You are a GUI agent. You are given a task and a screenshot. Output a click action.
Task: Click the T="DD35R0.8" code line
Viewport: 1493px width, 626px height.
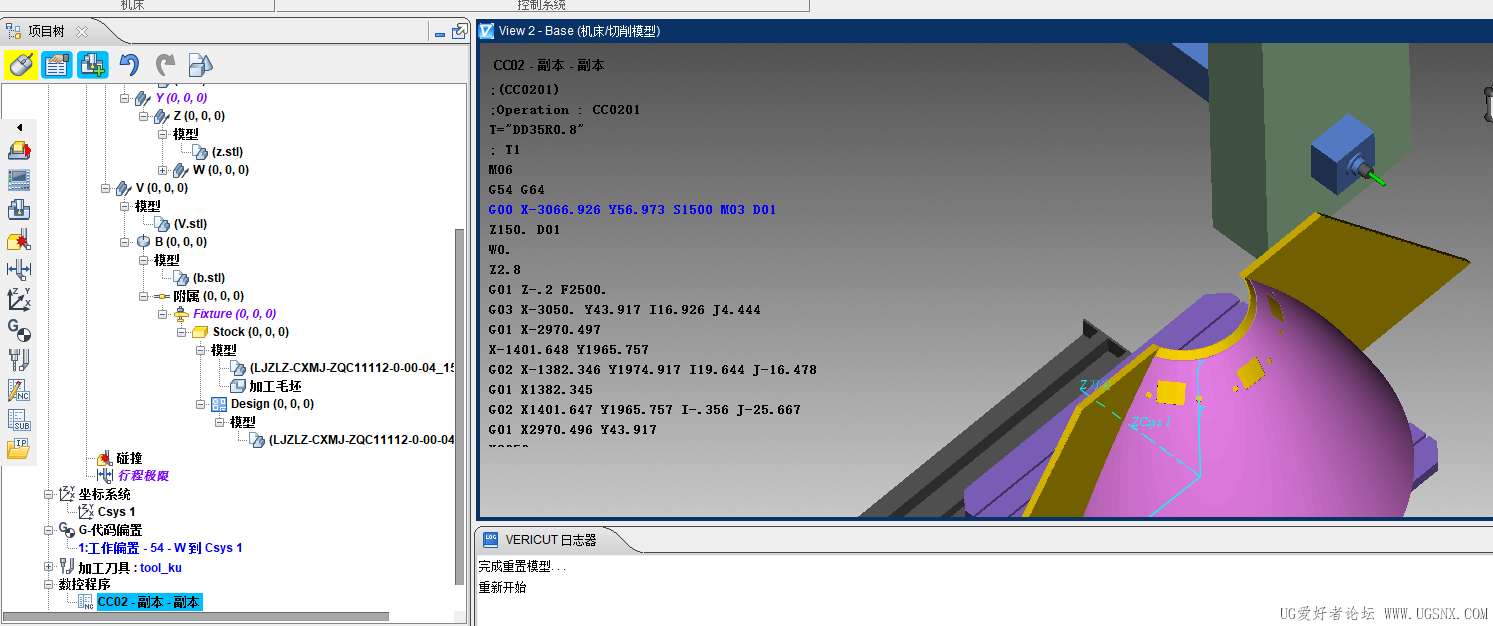tap(536, 130)
